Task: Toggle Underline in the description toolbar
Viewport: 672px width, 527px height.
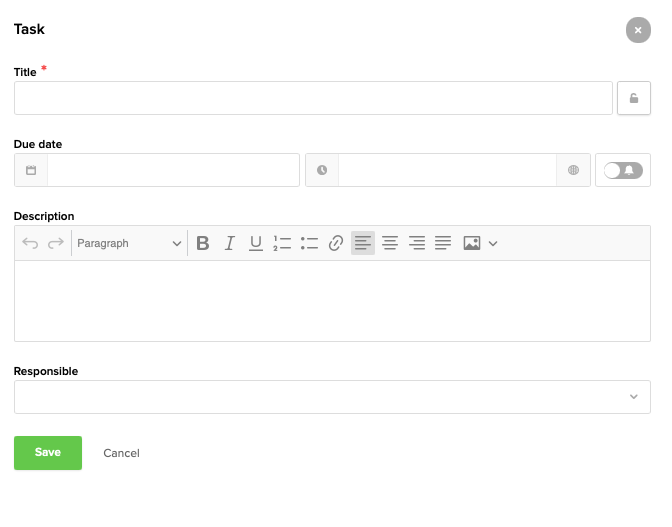Action: [256, 243]
